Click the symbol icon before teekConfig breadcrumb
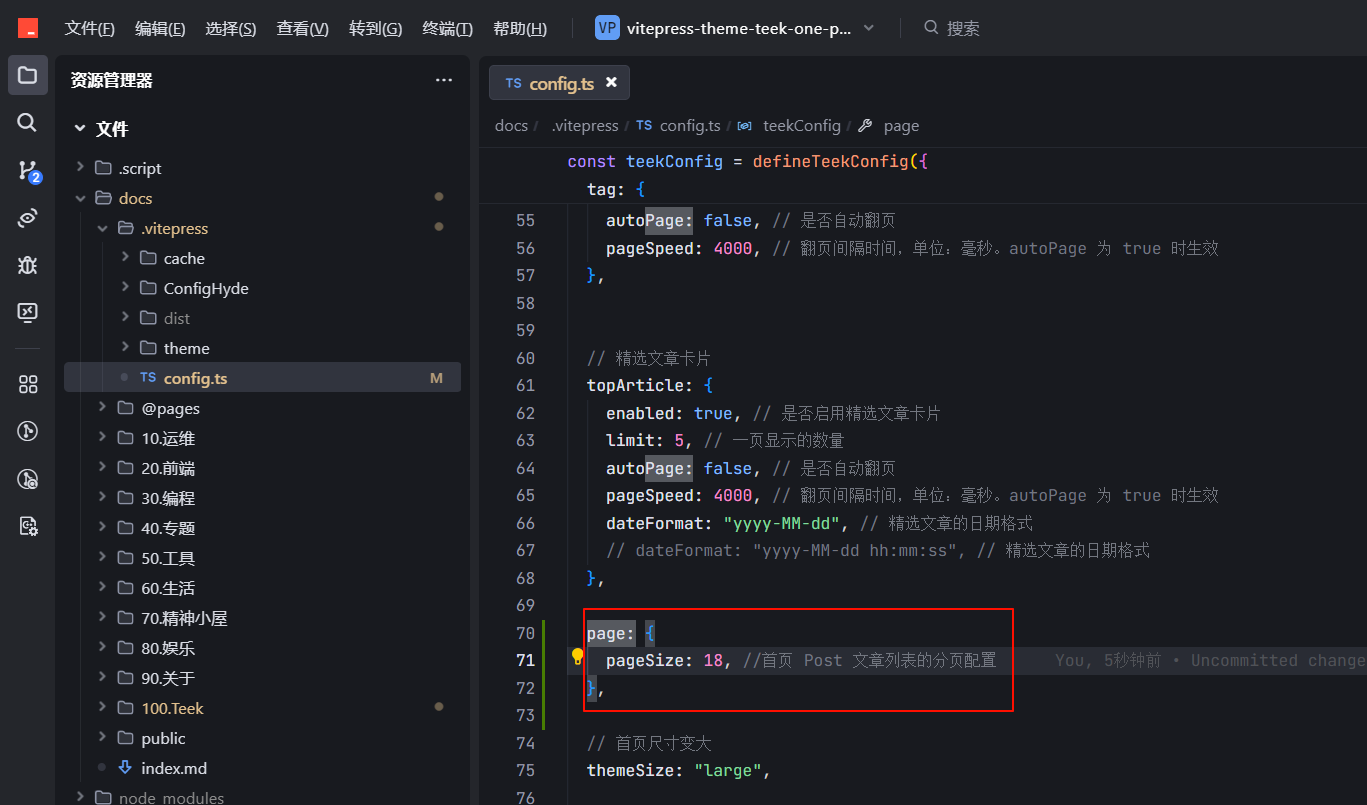This screenshot has height=805, width=1367. [744, 126]
